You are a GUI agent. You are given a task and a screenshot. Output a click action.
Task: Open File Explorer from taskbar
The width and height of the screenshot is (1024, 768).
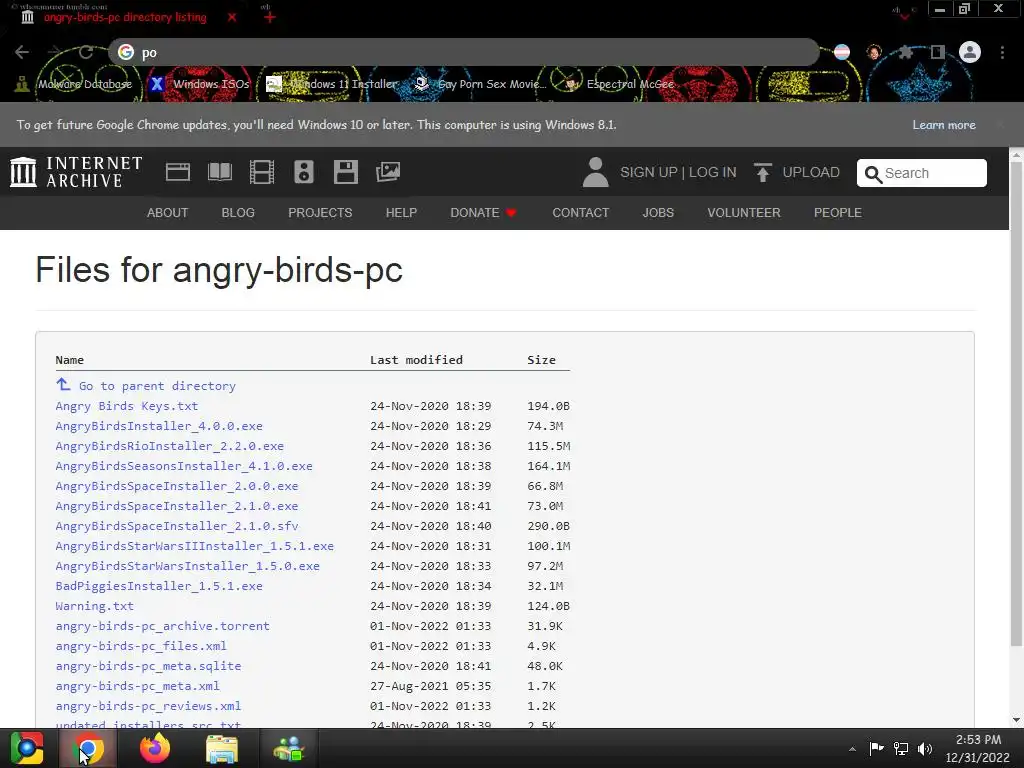pos(222,748)
